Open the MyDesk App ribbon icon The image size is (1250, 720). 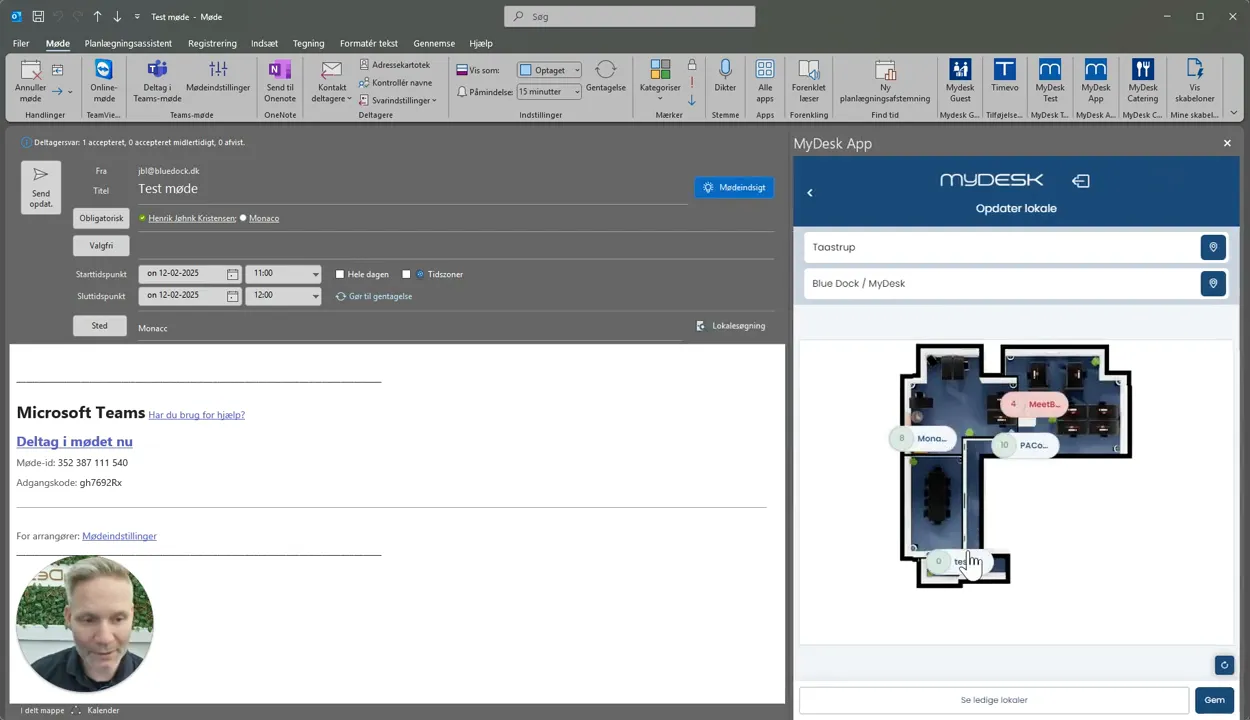[x=1096, y=81]
